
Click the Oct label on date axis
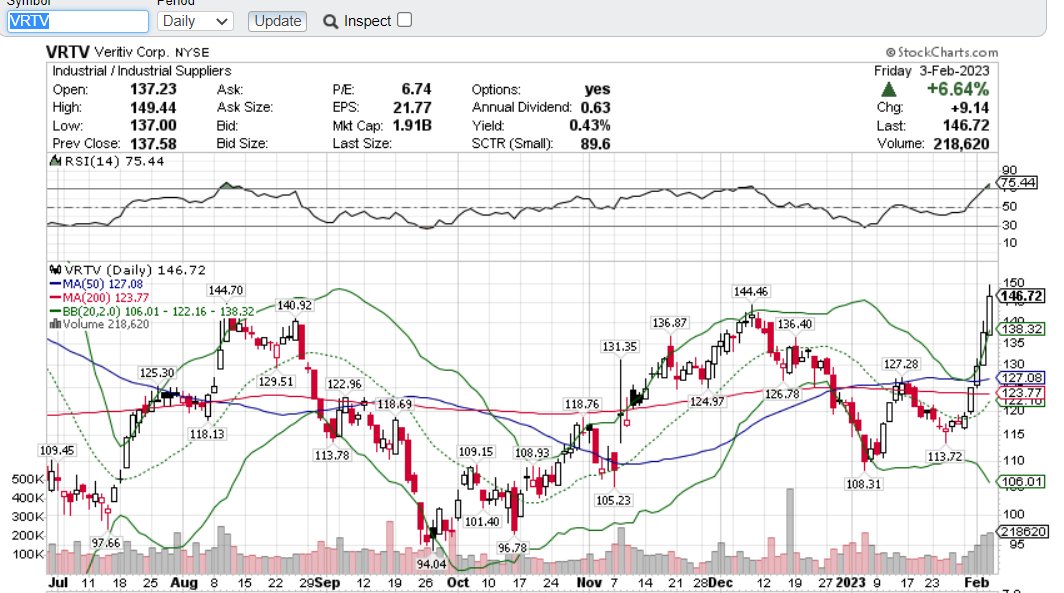(458, 583)
